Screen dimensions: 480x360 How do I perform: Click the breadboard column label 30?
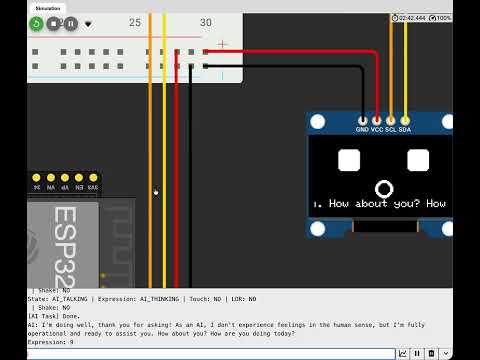[206, 23]
